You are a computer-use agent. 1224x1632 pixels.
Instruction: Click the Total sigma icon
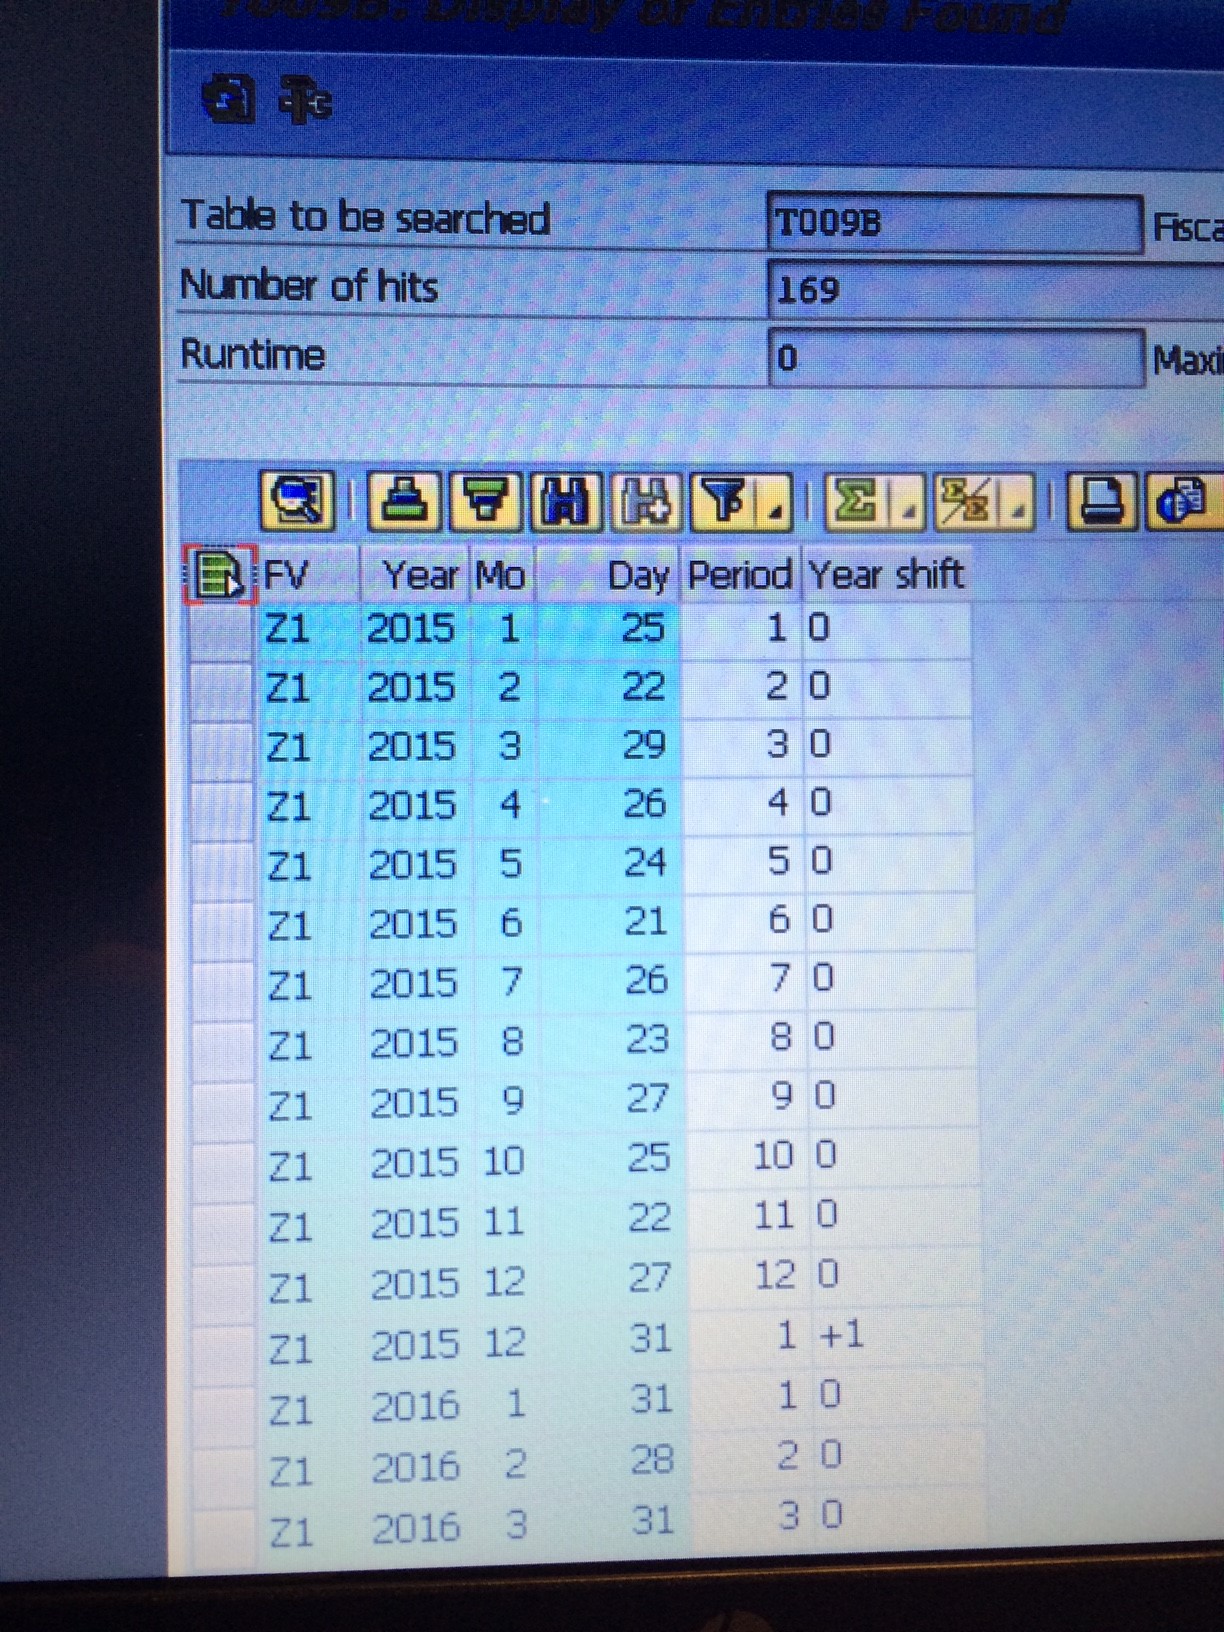[x=855, y=500]
